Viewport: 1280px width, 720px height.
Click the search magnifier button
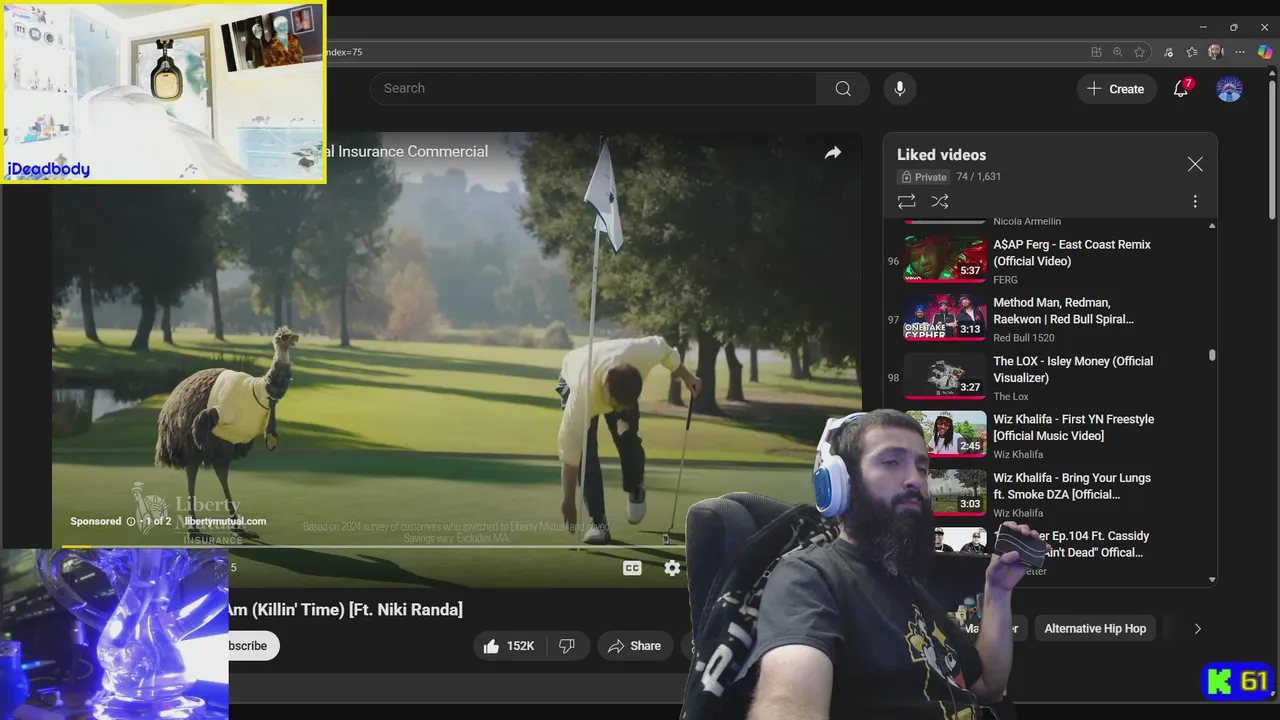point(843,88)
